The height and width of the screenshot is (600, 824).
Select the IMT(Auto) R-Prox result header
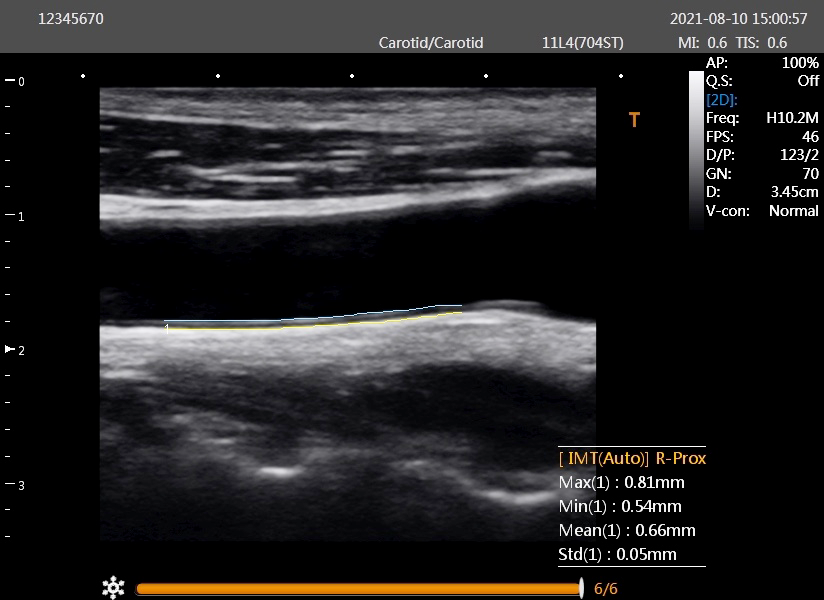coord(632,459)
